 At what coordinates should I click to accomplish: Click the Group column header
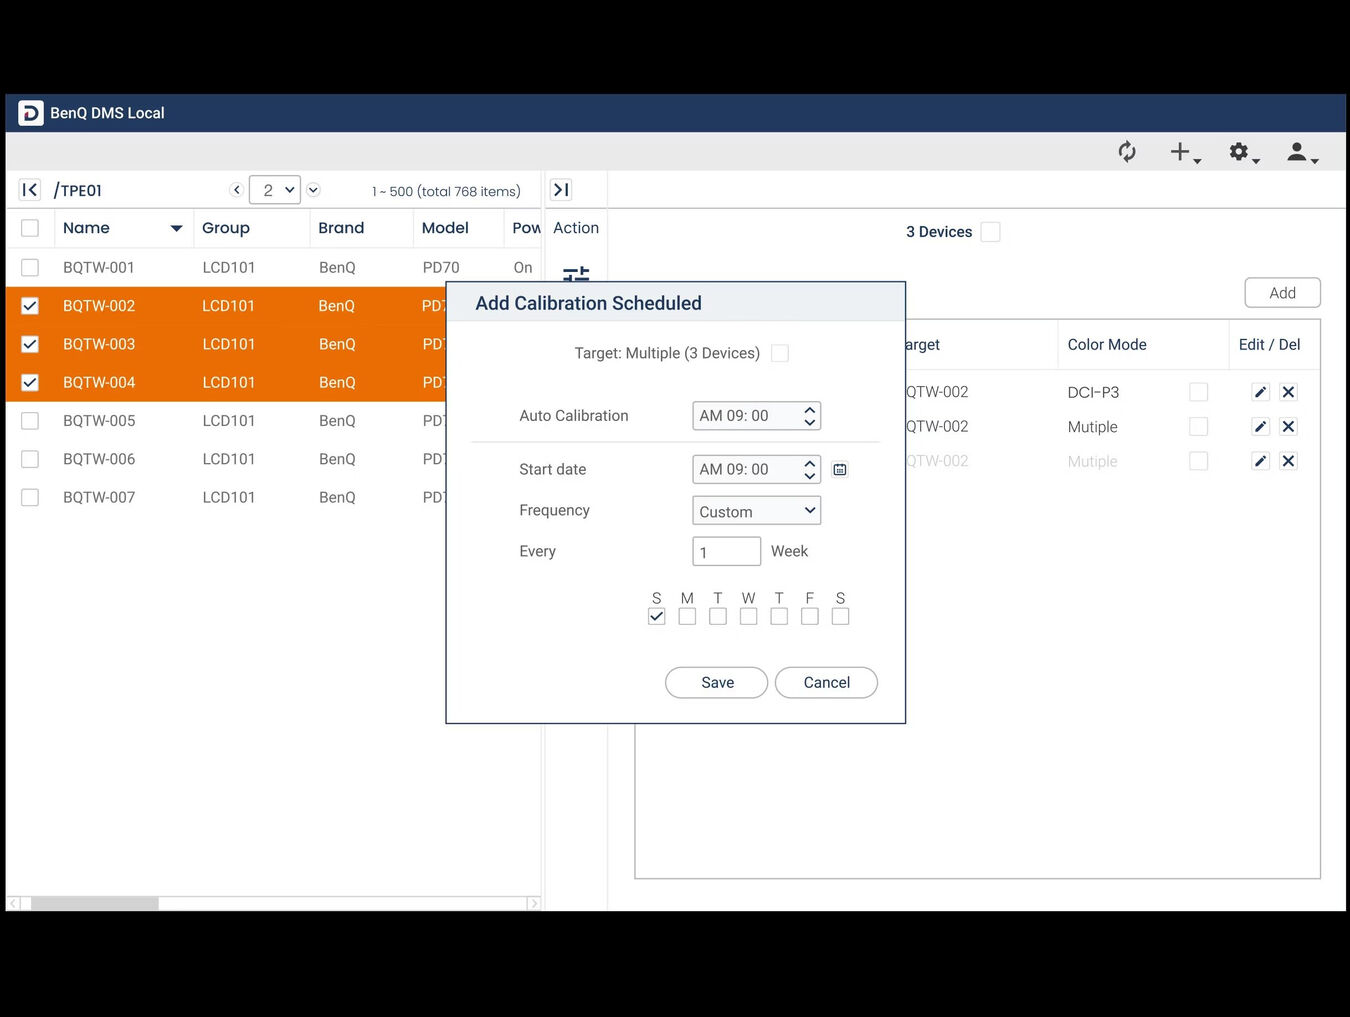(226, 228)
